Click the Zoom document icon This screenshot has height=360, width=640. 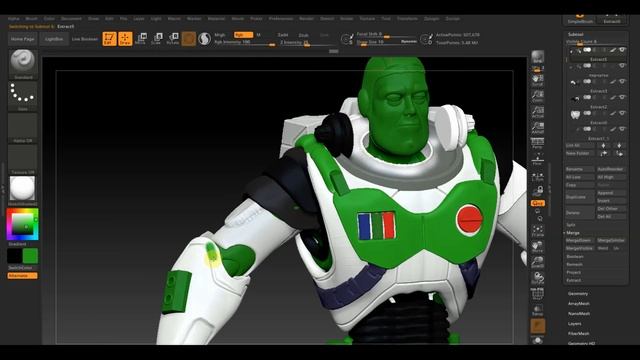pos(538,96)
